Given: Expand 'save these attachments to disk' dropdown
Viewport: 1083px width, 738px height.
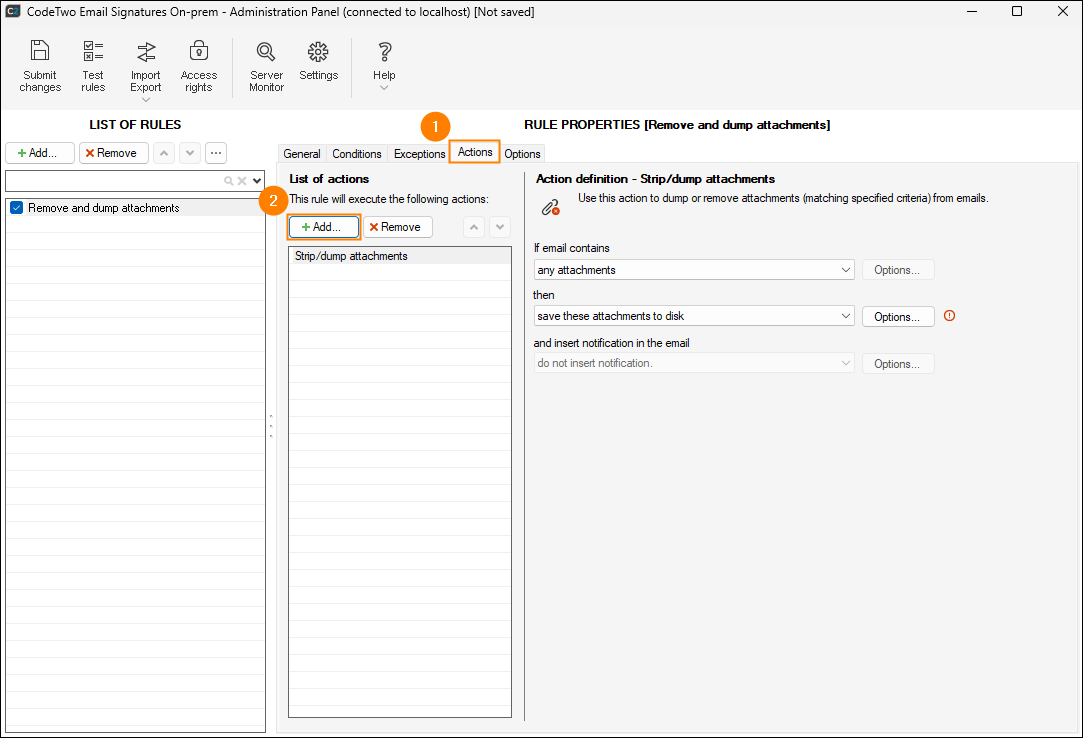Looking at the screenshot, I should [846, 316].
